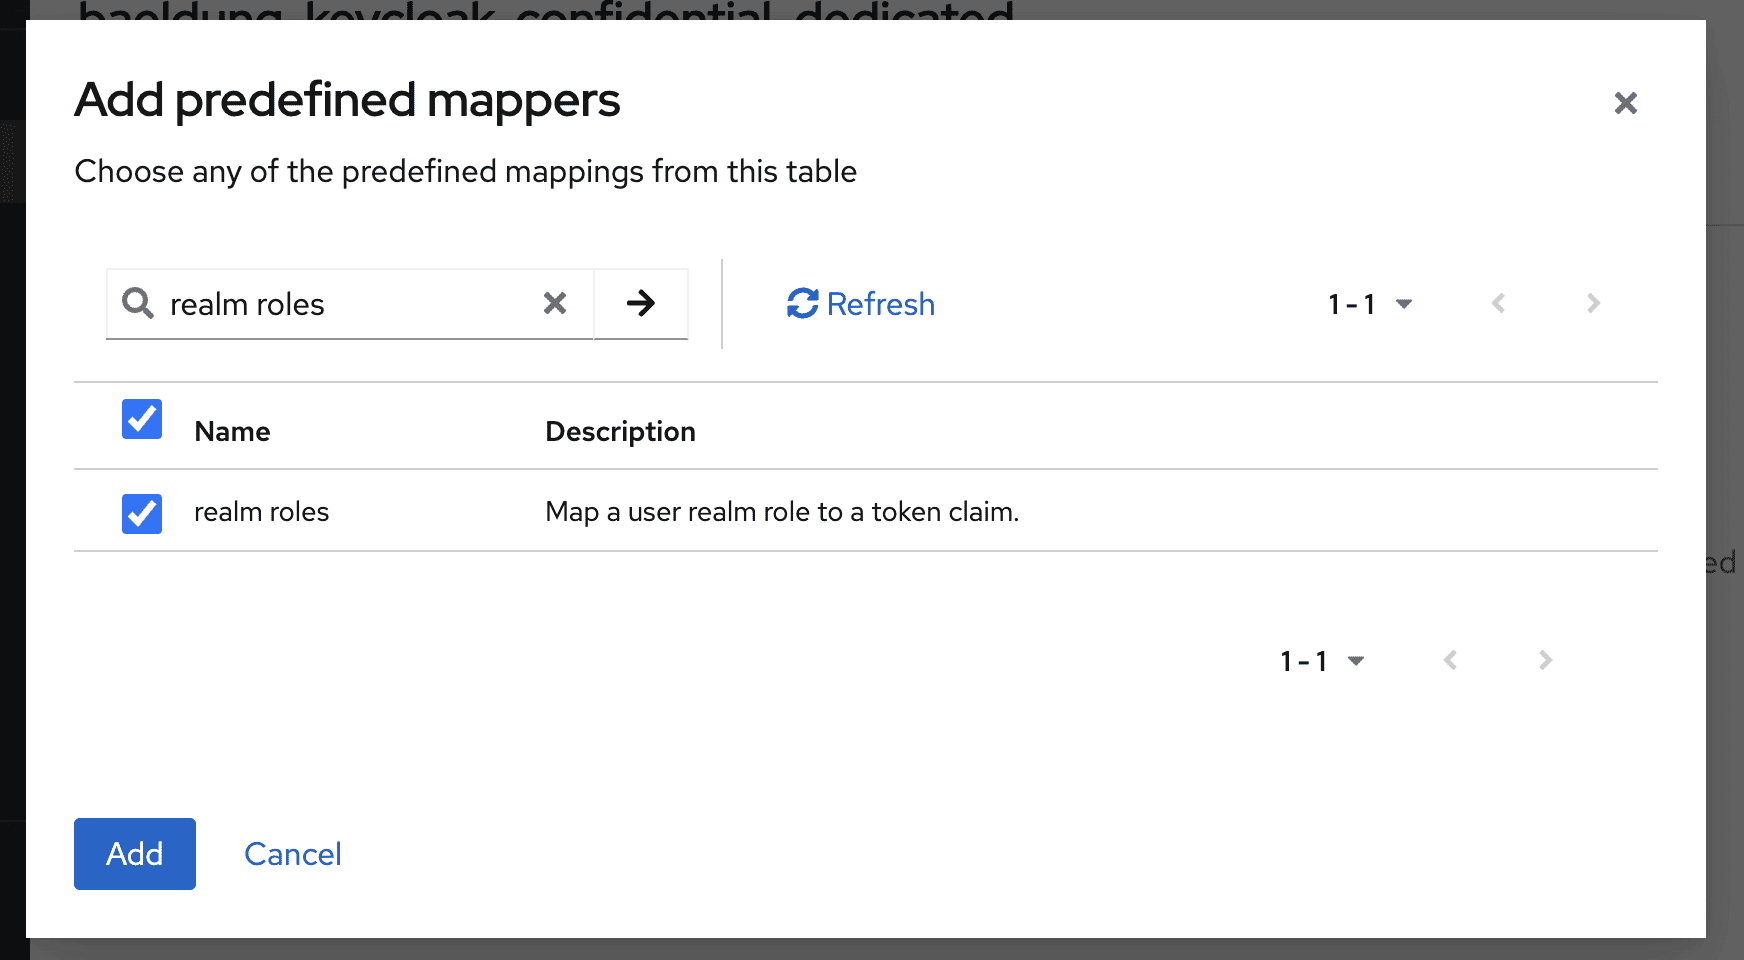Click the Refresh circular arrows icon
The image size is (1744, 960).
click(802, 303)
